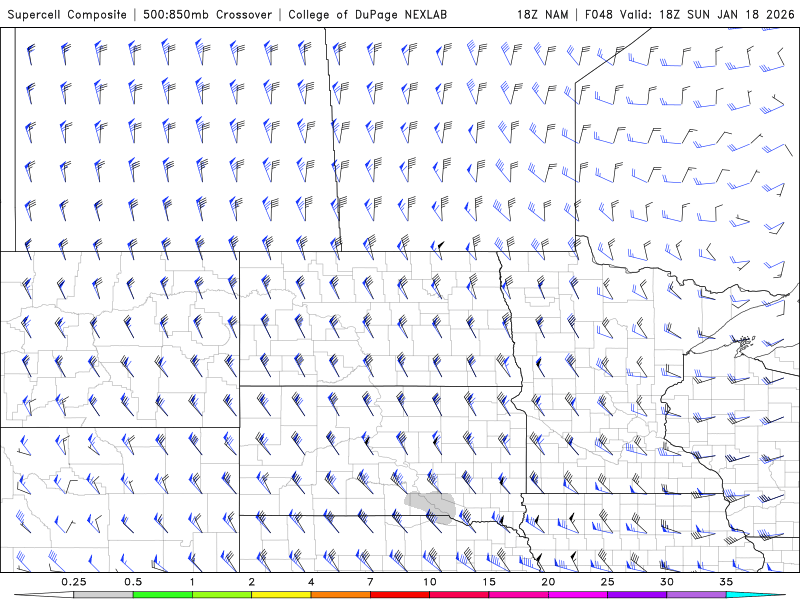Select the purple 25–30 color bar segment

(x=637, y=595)
